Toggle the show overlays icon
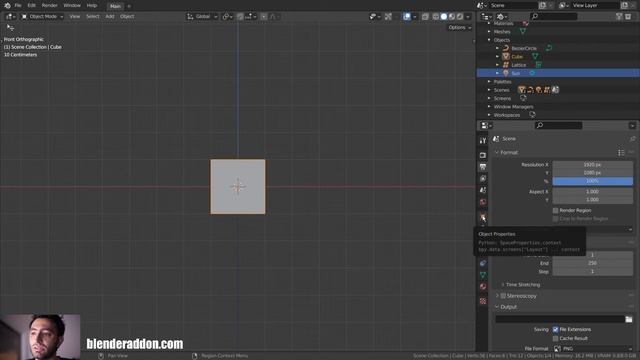Viewport: 640px width, 360px height. tap(407, 16)
